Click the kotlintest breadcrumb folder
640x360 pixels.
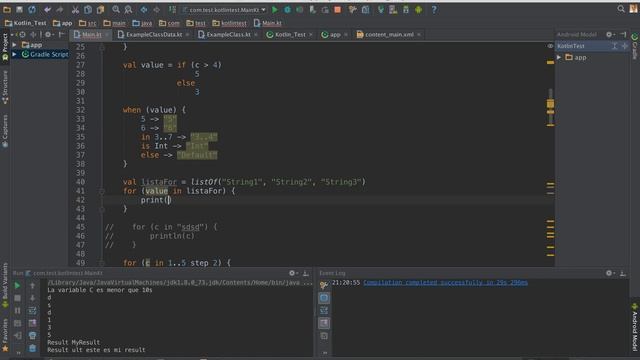[229, 23]
